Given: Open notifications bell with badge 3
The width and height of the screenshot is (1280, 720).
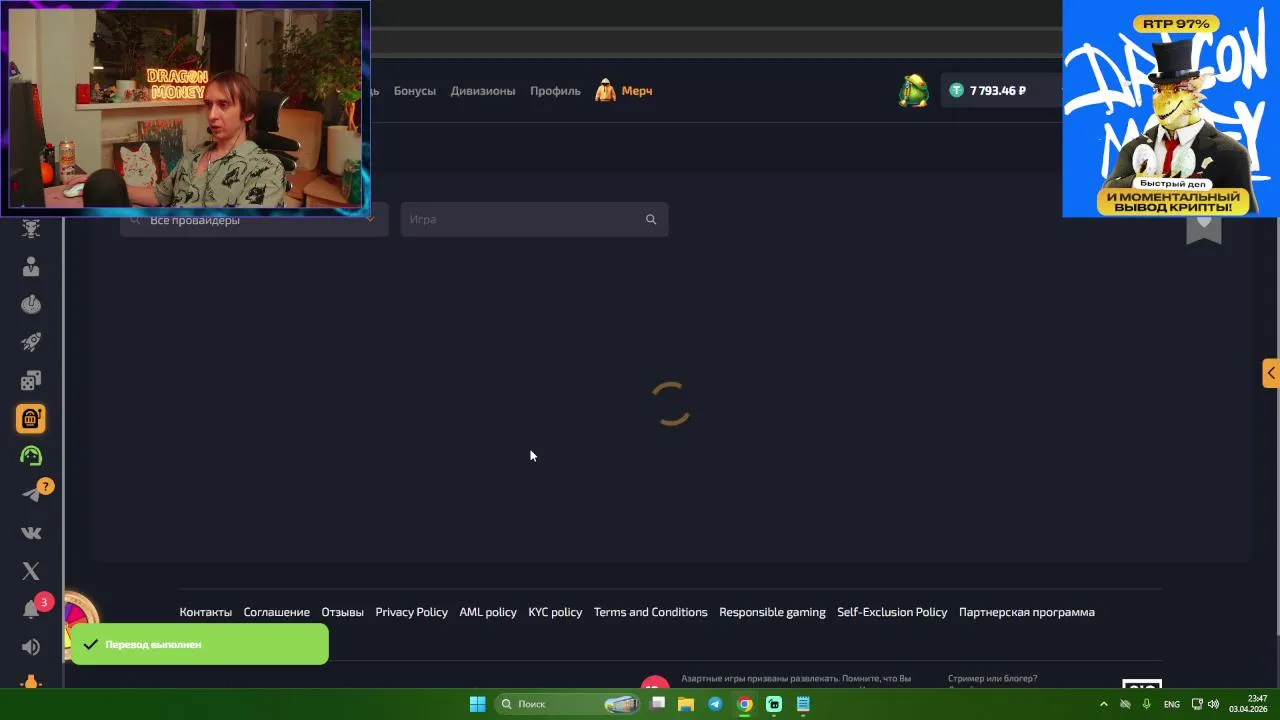Looking at the screenshot, I should point(31,609).
